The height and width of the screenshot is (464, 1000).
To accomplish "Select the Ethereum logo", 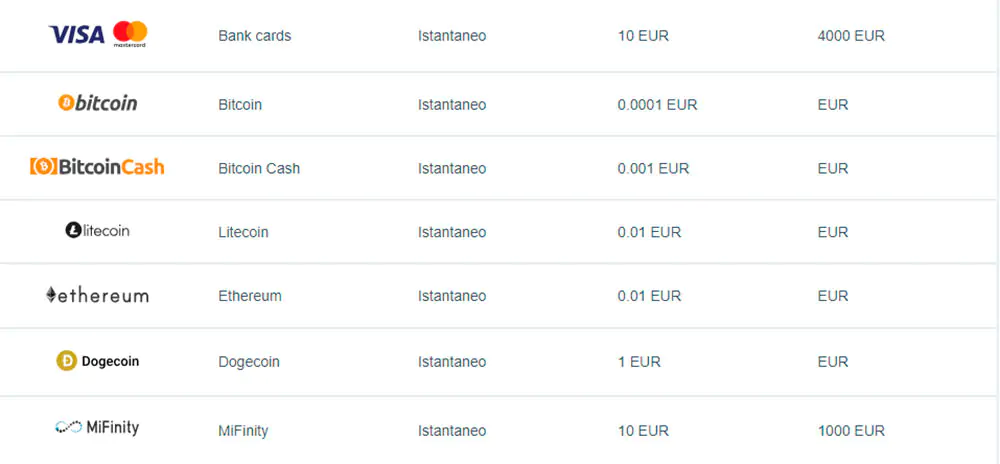I will [97, 295].
